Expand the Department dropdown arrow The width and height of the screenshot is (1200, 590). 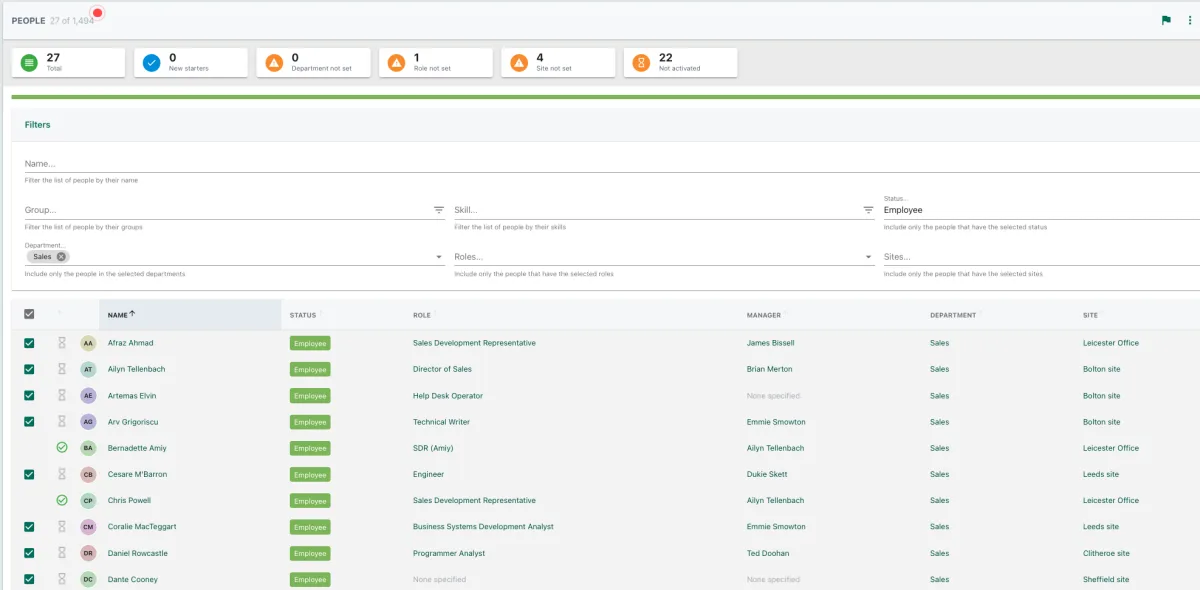pyautogui.click(x=439, y=257)
